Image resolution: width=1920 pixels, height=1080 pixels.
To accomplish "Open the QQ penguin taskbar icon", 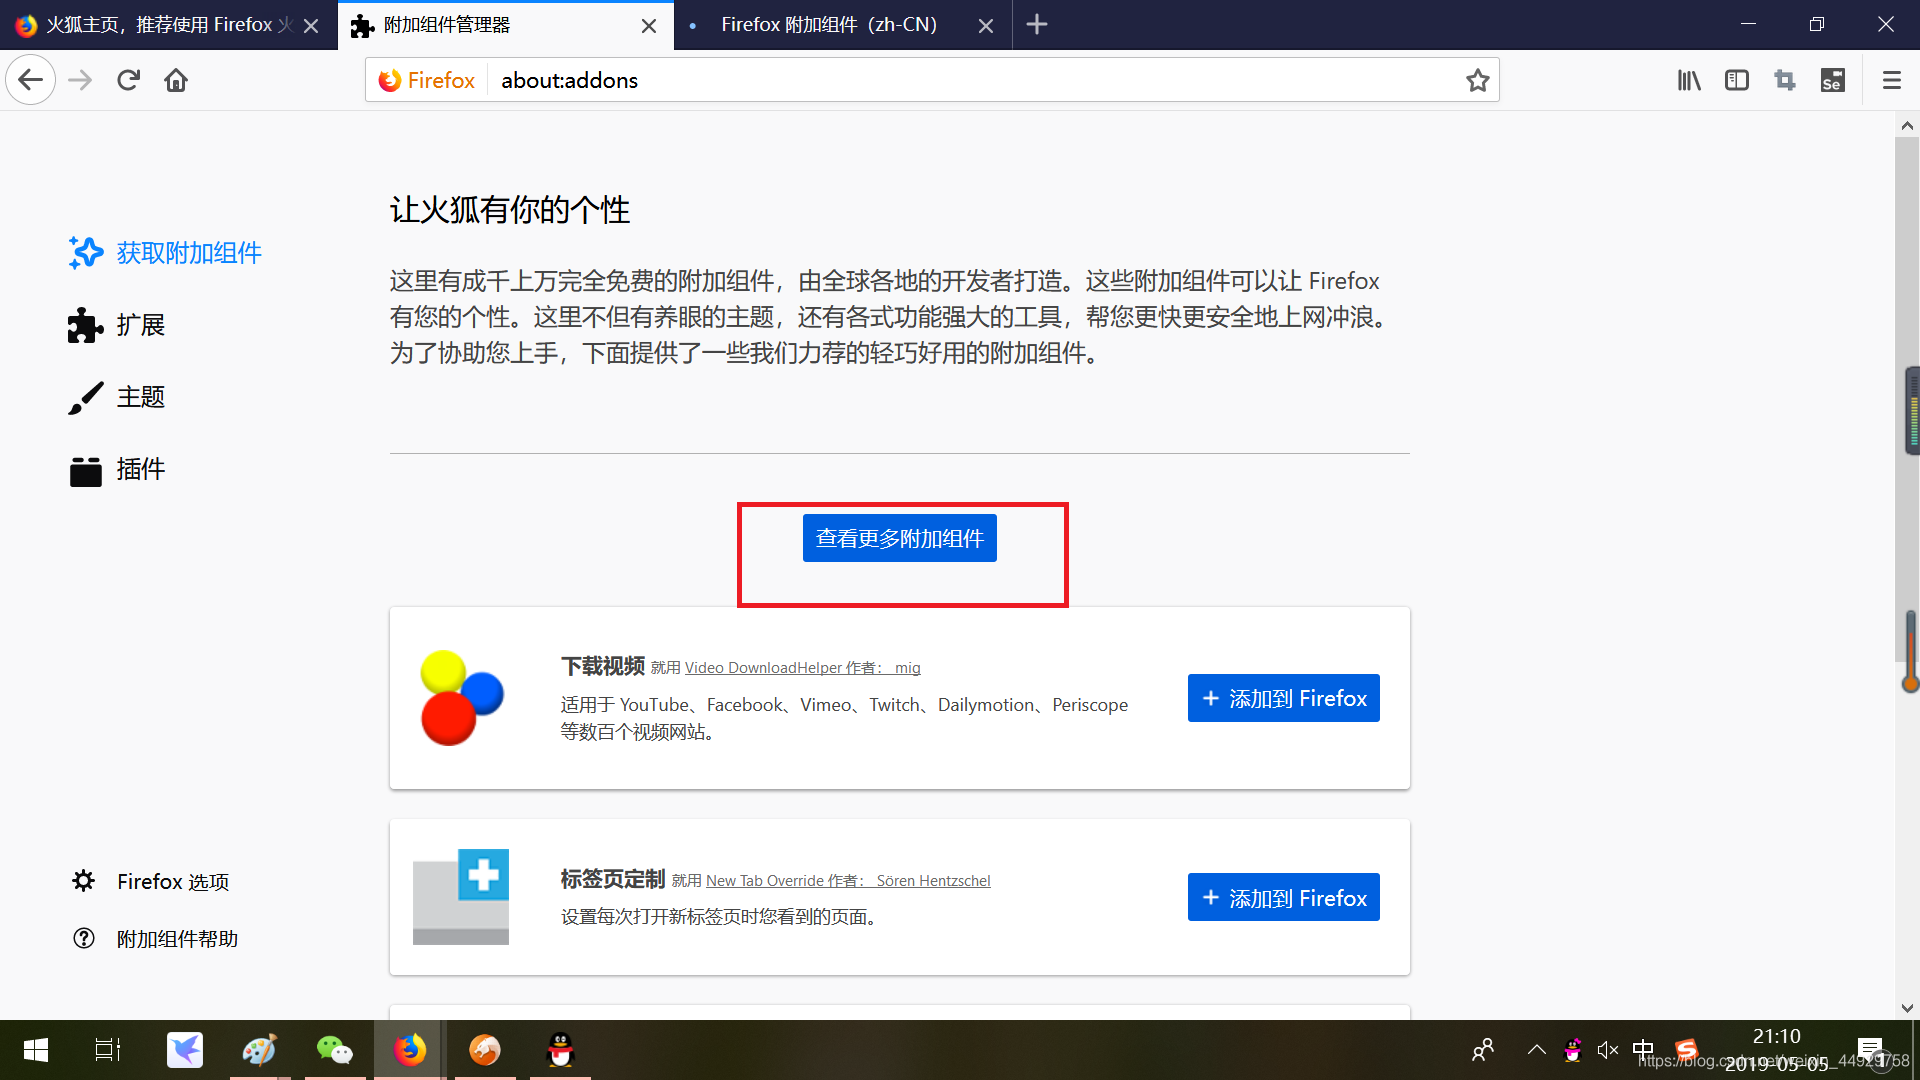I will [560, 1050].
